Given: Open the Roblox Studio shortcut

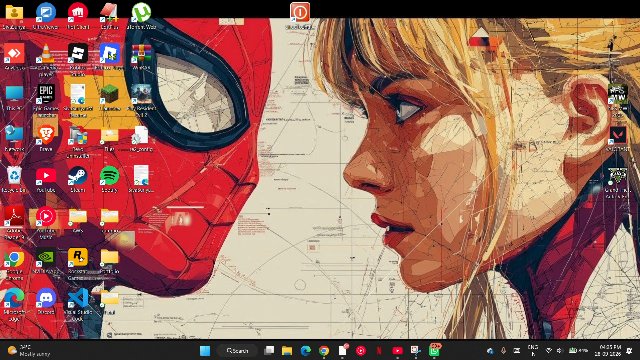Looking at the screenshot, I should [x=78, y=53].
